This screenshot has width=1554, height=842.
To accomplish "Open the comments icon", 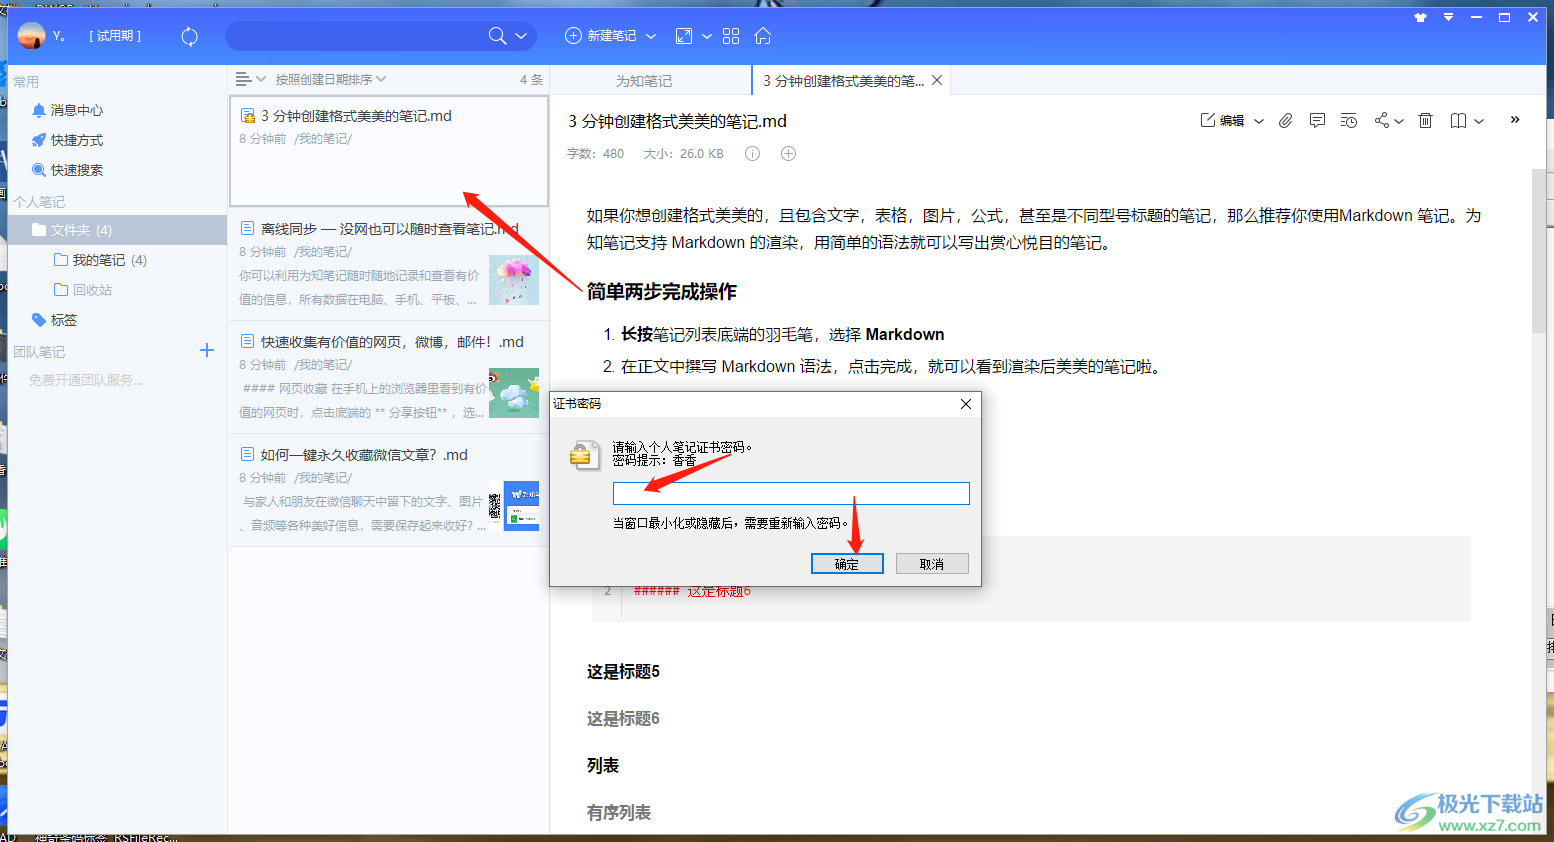I will tap(1317, 120).
